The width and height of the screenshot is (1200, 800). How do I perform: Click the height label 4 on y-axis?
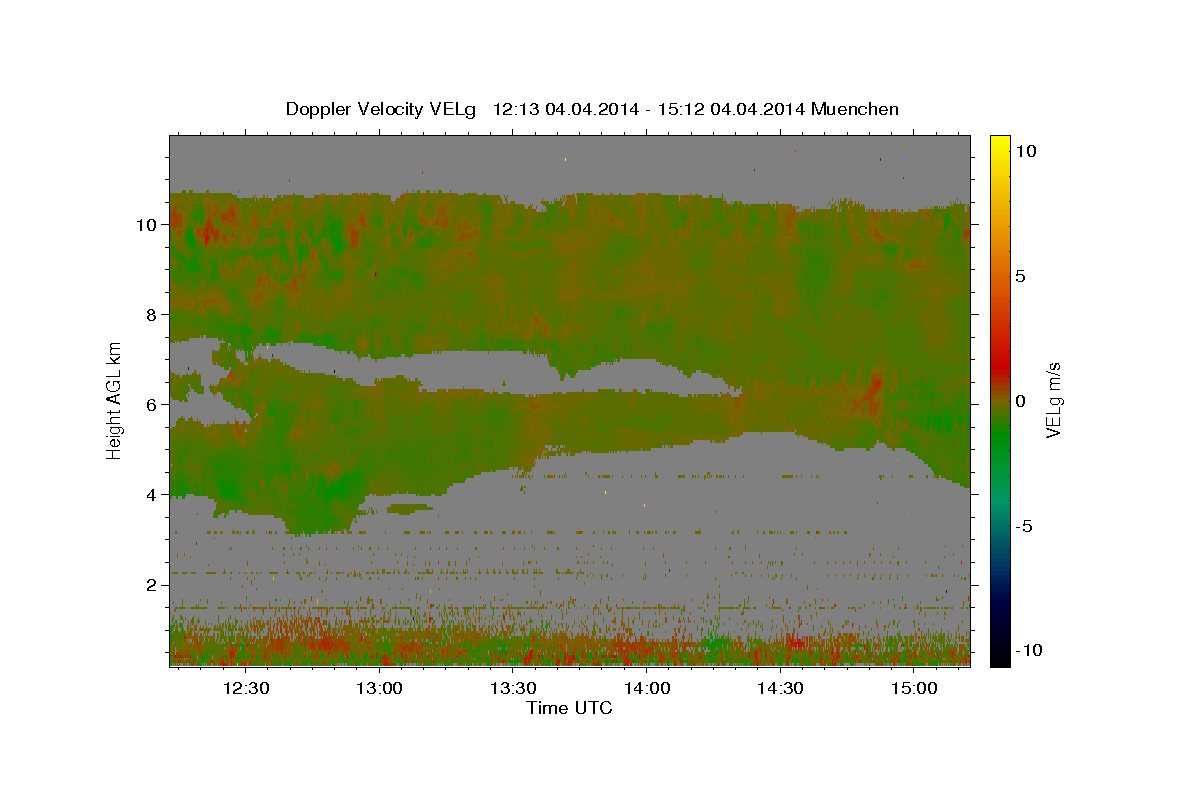click(x=150, y=495)
